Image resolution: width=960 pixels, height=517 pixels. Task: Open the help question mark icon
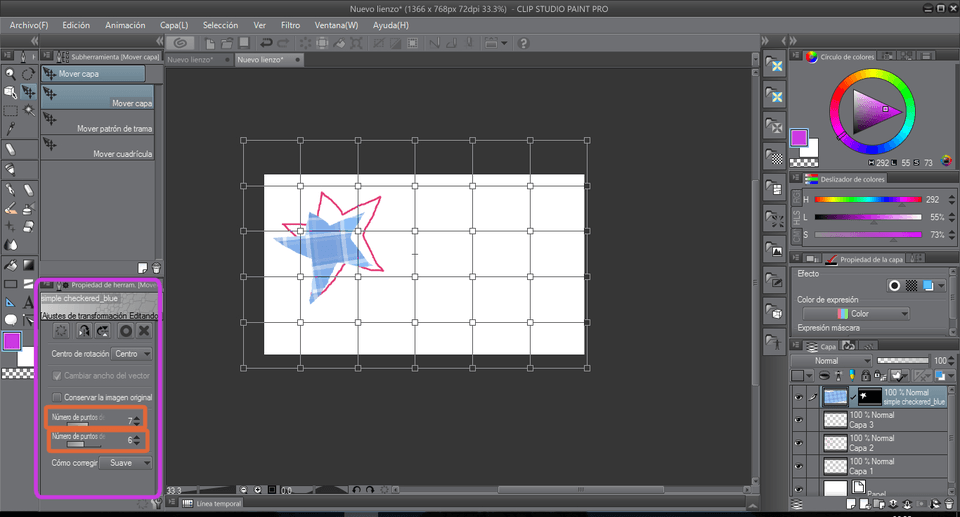523,42
